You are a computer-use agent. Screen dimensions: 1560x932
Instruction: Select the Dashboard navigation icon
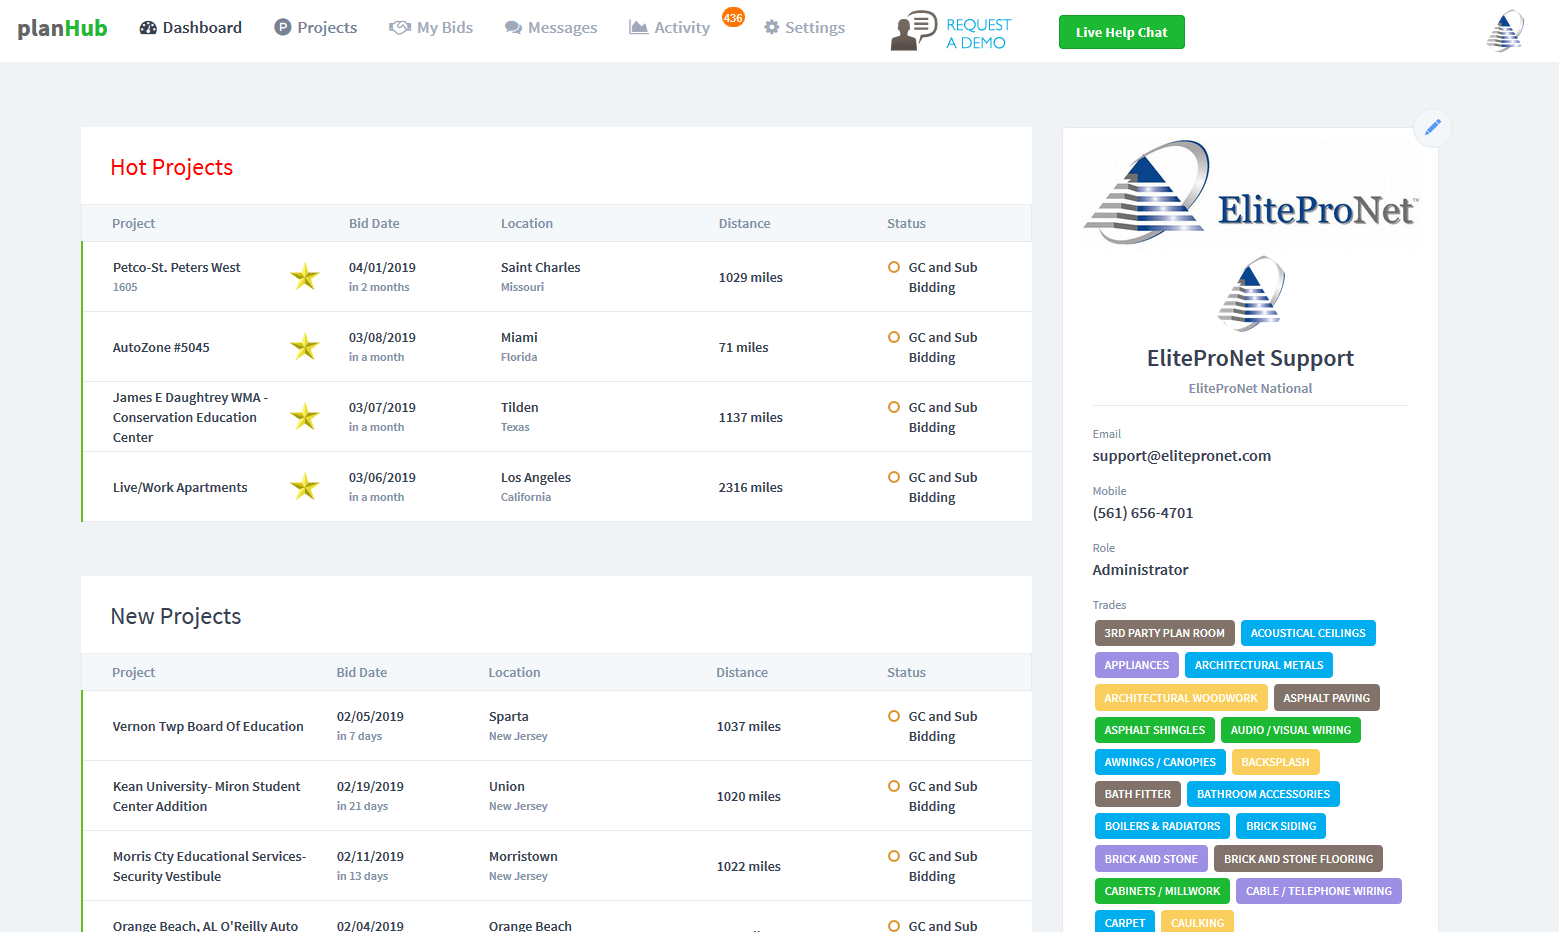tap(150, 27)
